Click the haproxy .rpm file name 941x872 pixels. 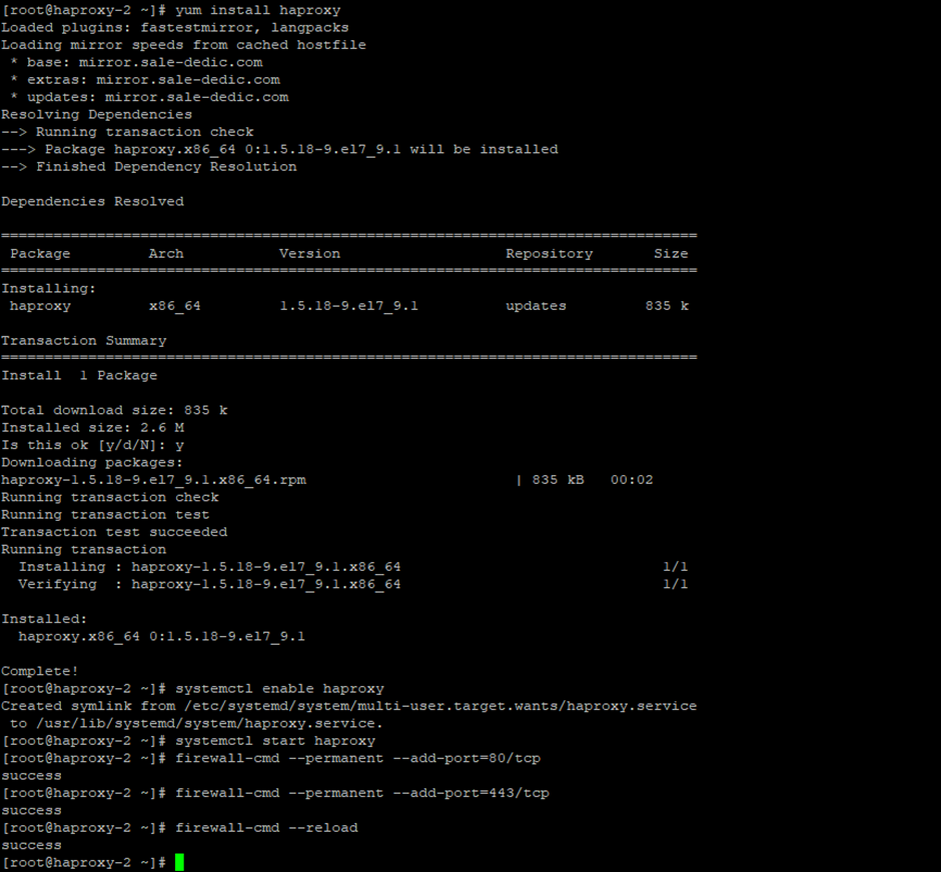click(154, 480)
